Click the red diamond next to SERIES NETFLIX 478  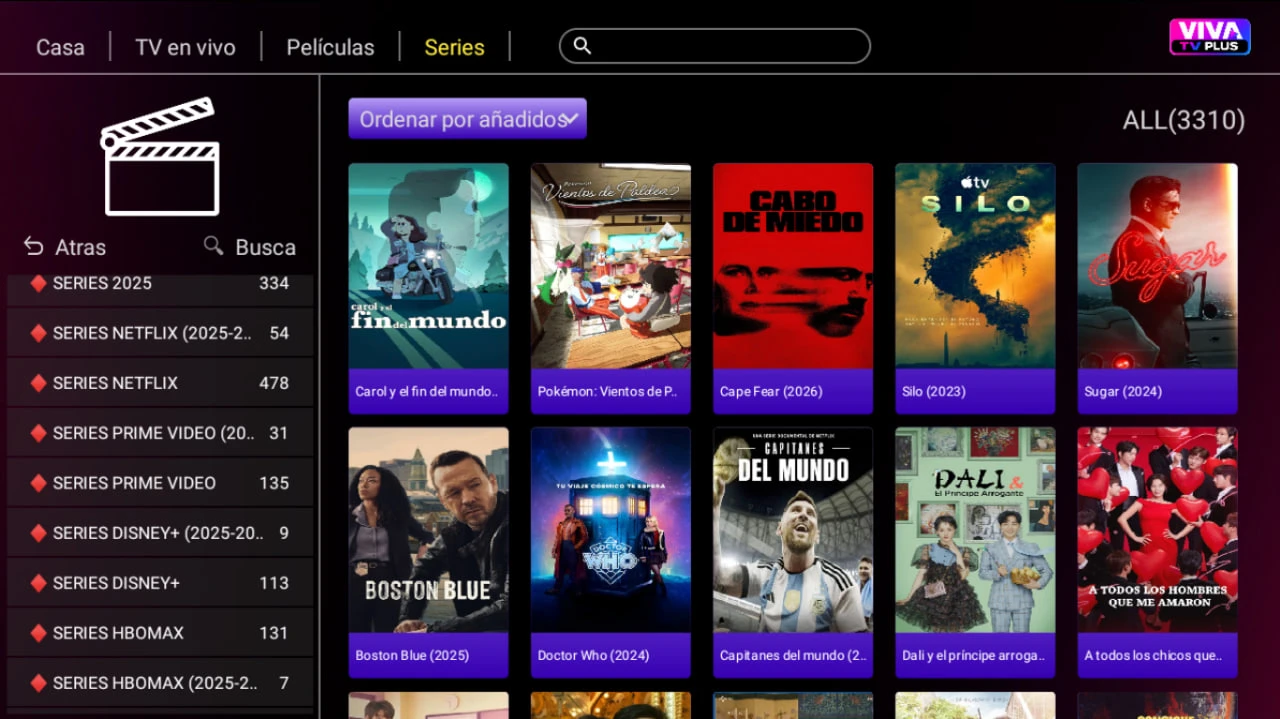[x=38, y=383]
